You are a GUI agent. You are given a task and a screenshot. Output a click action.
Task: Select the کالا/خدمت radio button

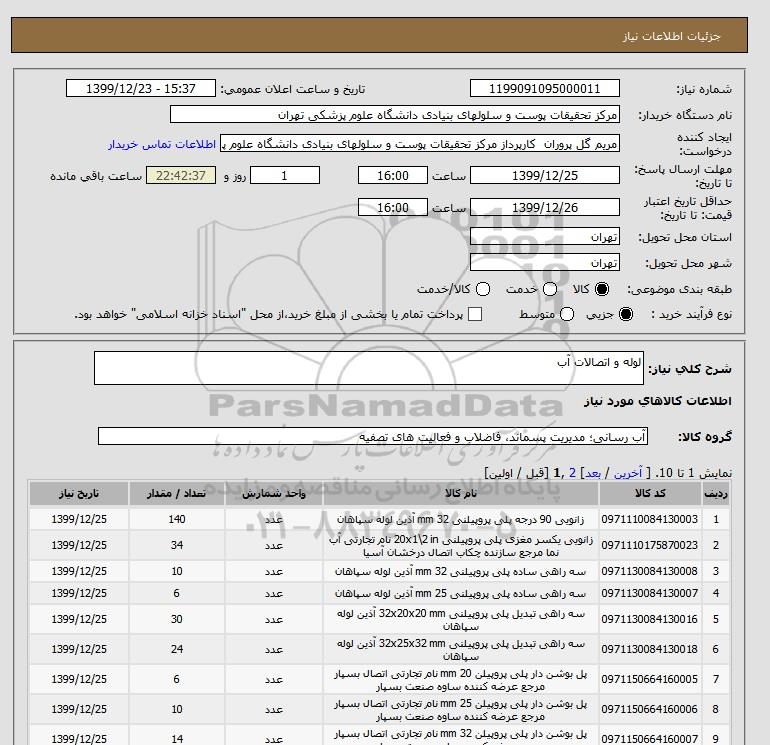(x=483, y=289)
